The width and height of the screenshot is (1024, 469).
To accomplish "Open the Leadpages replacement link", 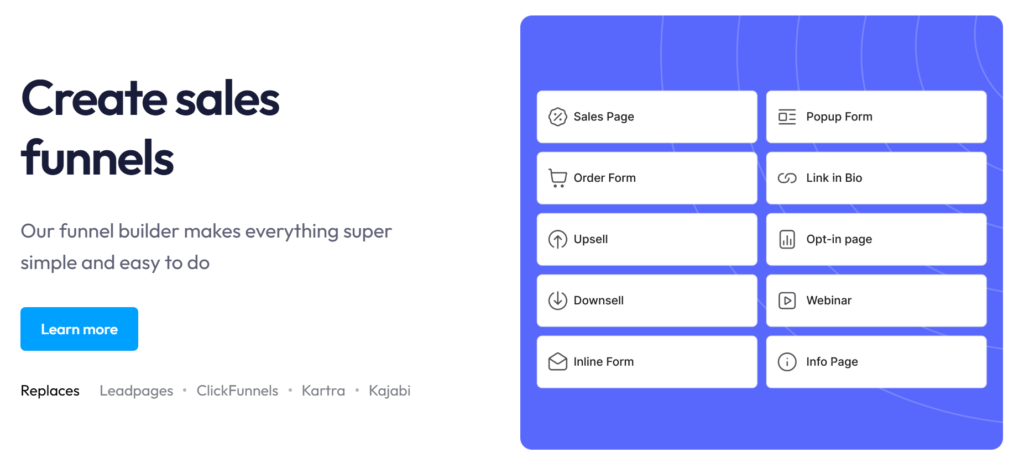I will coord(136,391).
